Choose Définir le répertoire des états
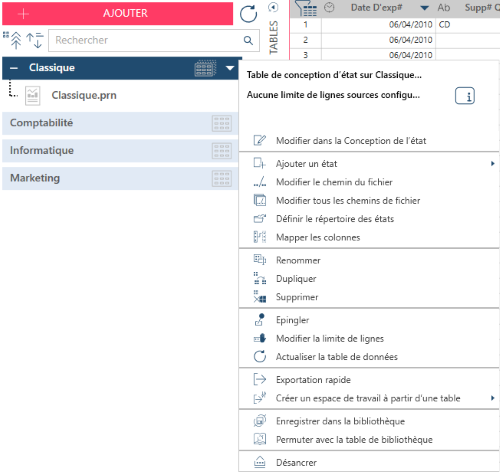 click(369, 219)
